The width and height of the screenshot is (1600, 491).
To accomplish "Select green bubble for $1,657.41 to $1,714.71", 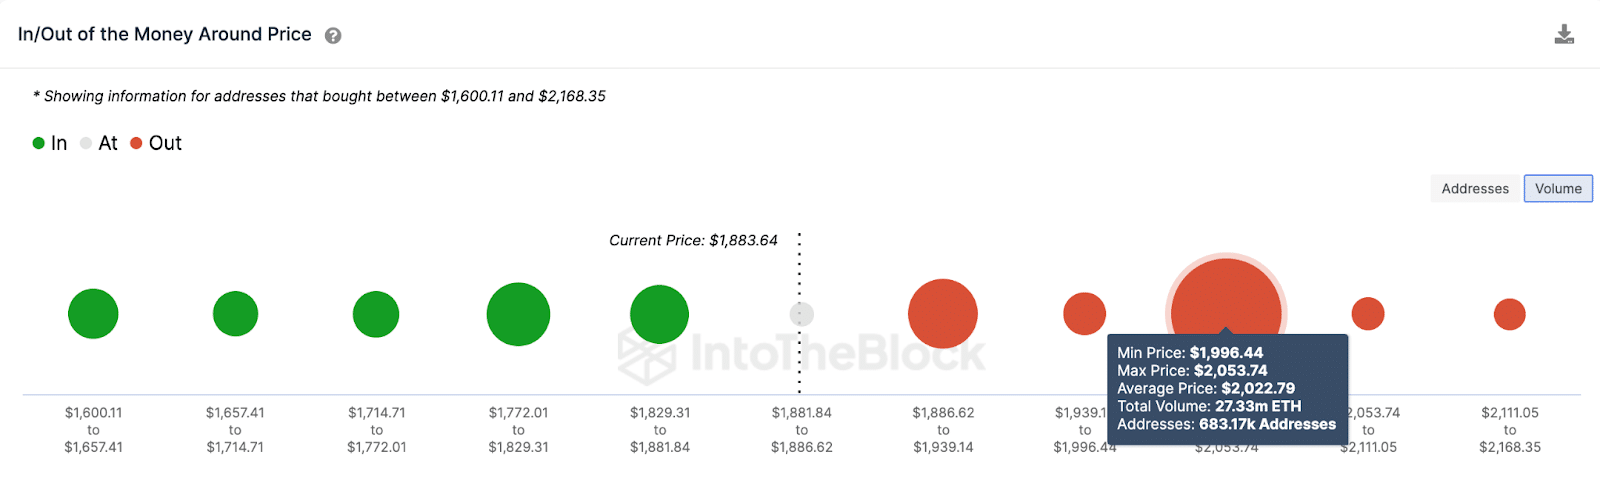I will (235, 314).
